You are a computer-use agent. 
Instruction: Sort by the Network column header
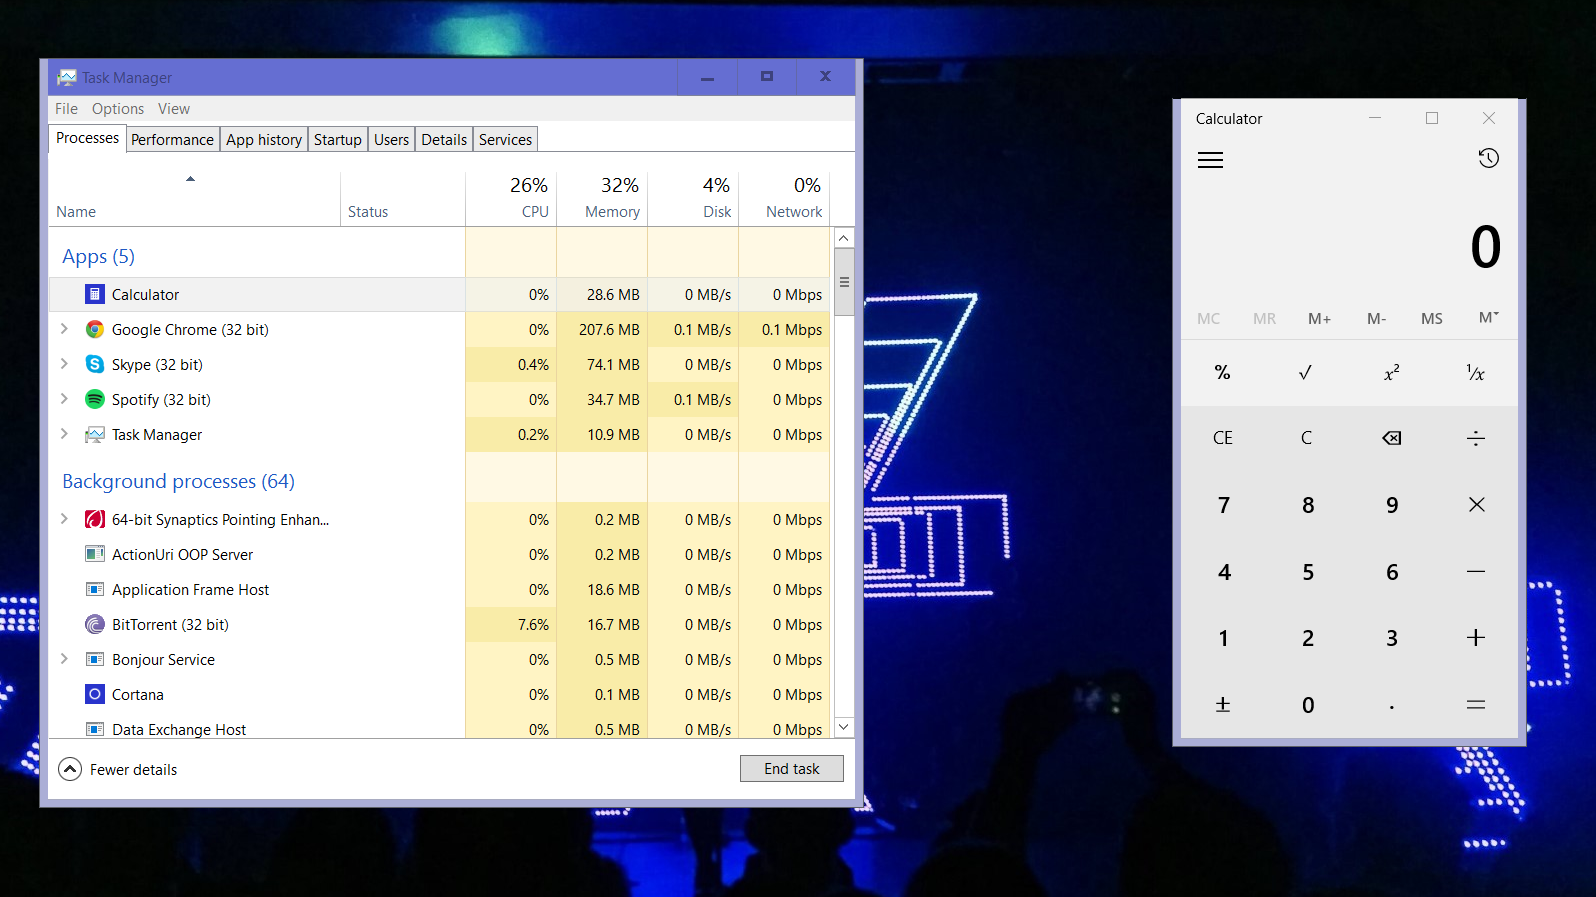point(784,197)
